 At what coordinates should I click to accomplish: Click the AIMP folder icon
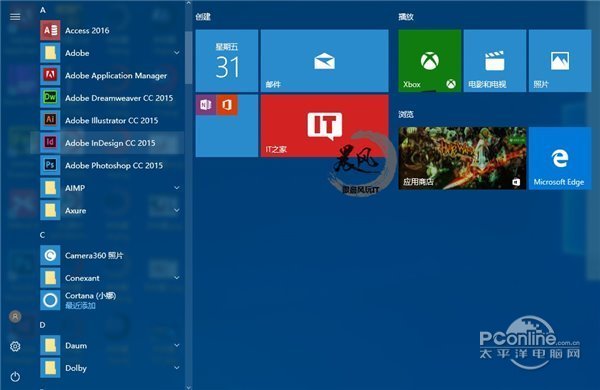(x=50, y=188)
